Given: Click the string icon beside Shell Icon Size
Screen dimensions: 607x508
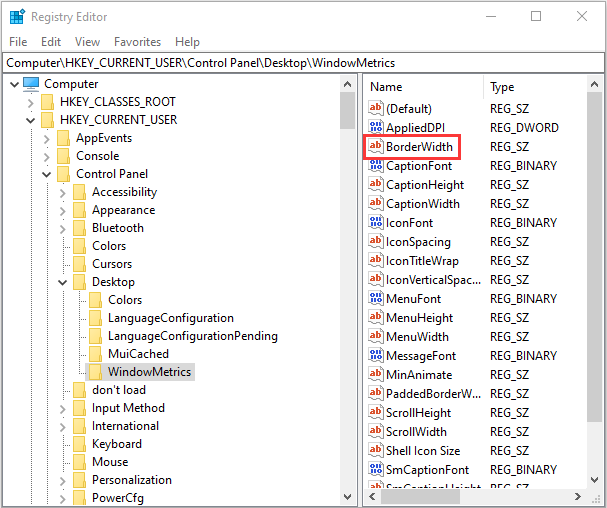Looking at the screenshot, I should click(x=376, y=450).
